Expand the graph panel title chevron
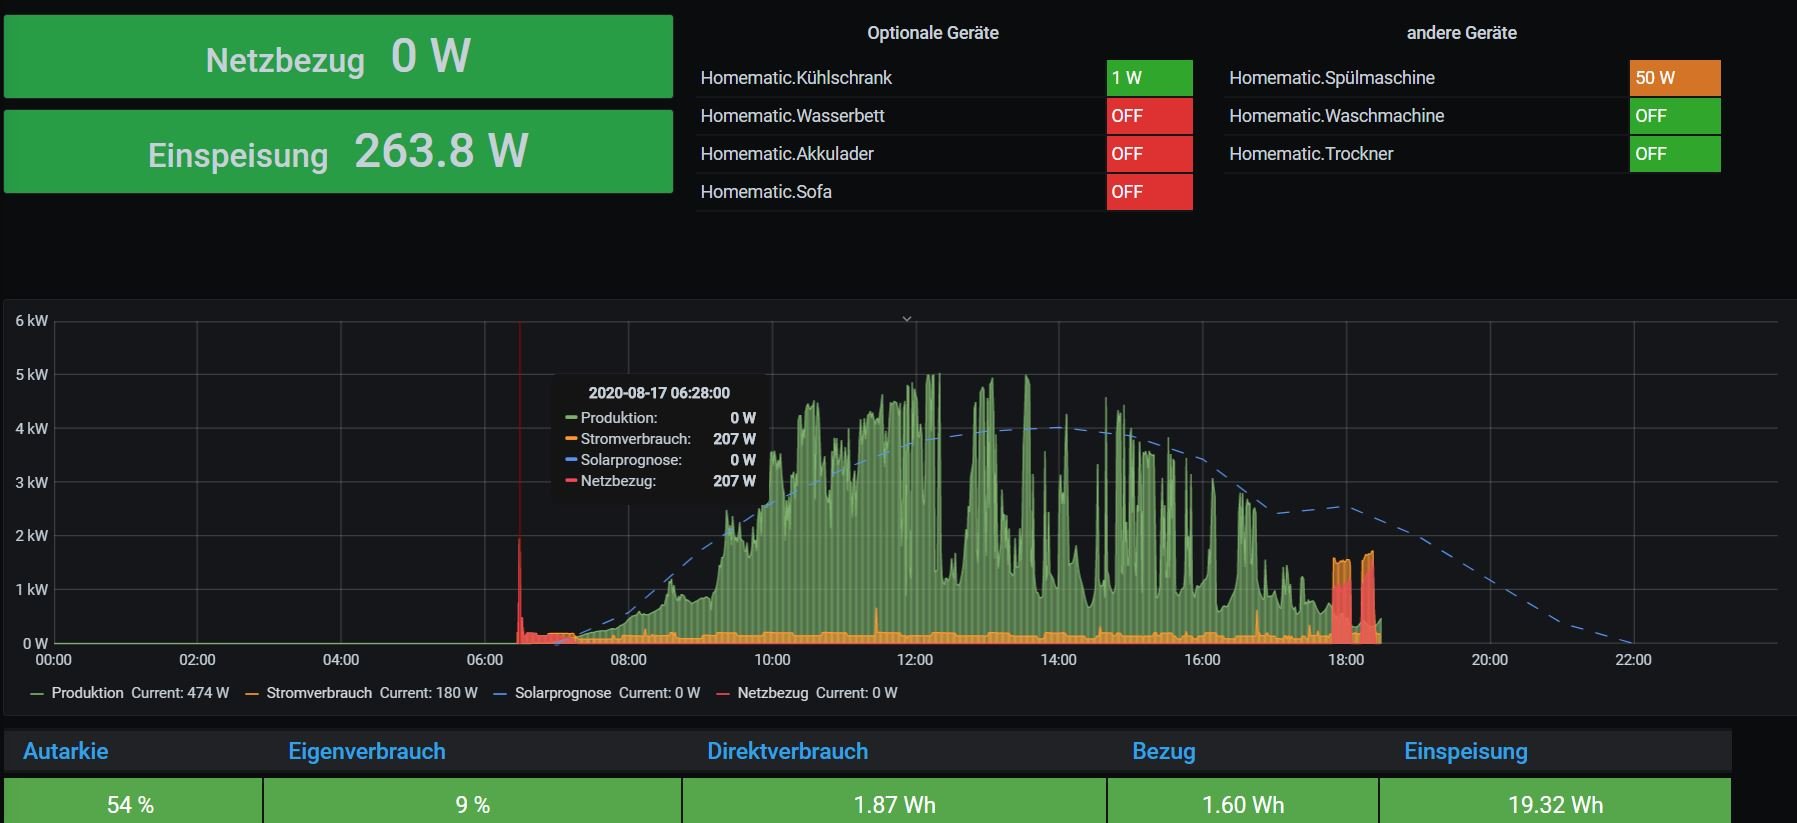This screenshot has width=1797, height=823. pos(906,319)
